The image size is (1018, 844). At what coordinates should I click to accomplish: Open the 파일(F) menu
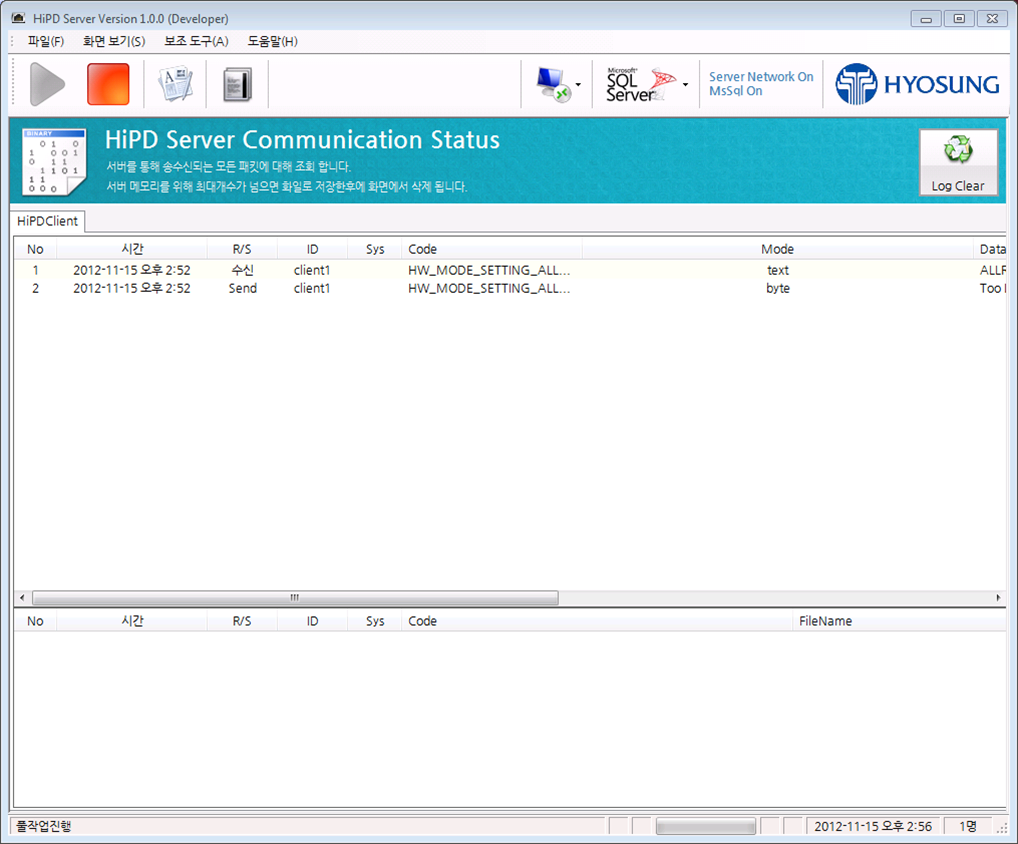45,42
